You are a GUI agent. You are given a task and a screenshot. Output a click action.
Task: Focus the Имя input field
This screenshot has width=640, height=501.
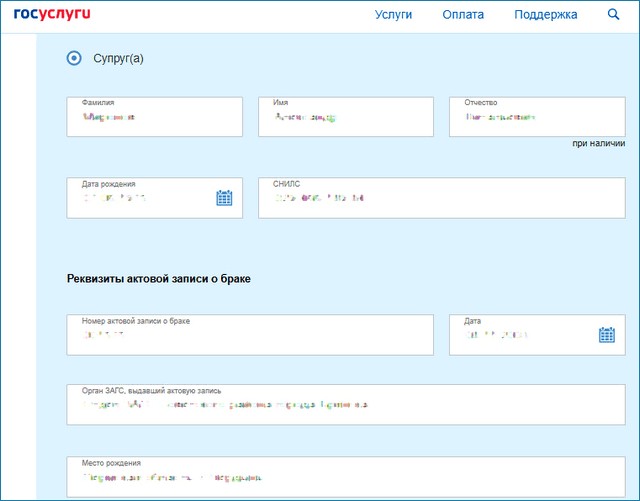coord(346,117)
